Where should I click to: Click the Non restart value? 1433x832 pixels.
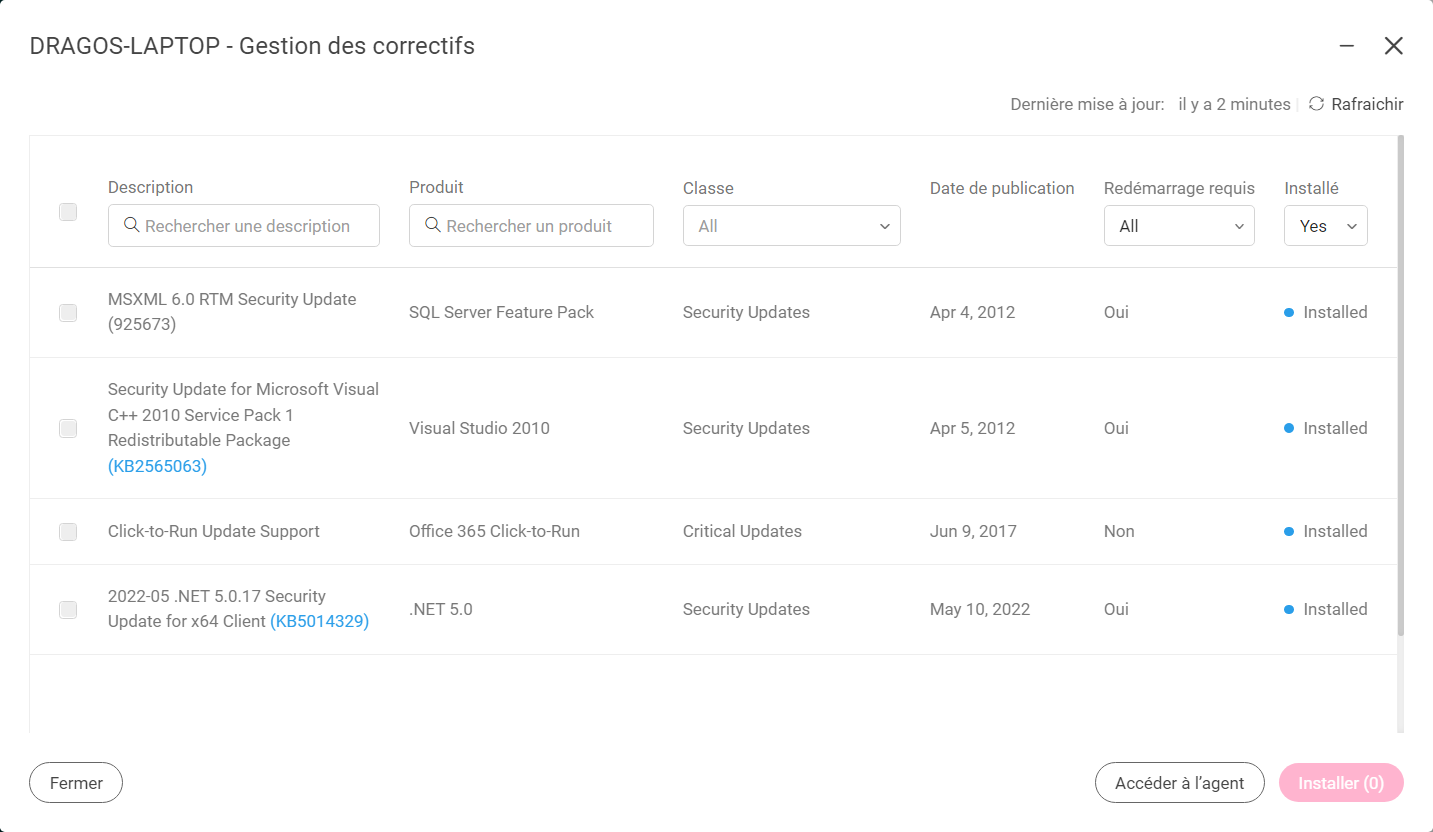(1119, 531)
